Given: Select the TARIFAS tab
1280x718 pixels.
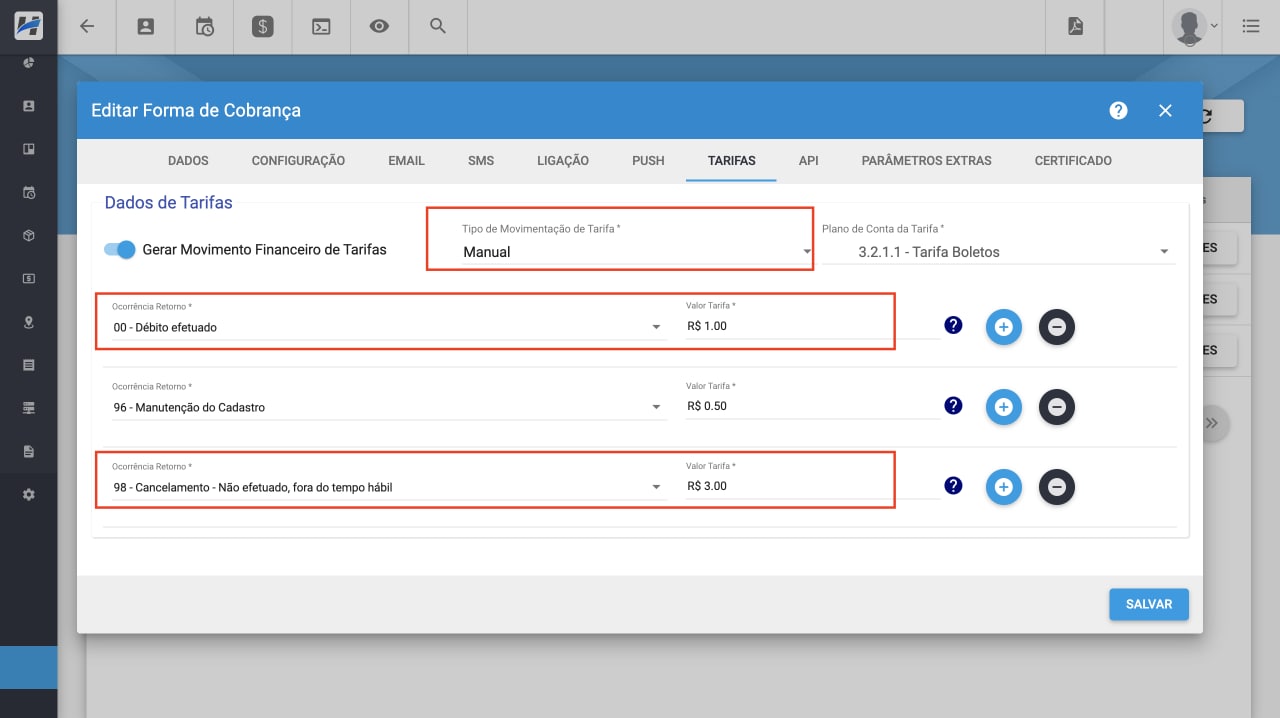Looking at the screenshot, I should [732, 160].
